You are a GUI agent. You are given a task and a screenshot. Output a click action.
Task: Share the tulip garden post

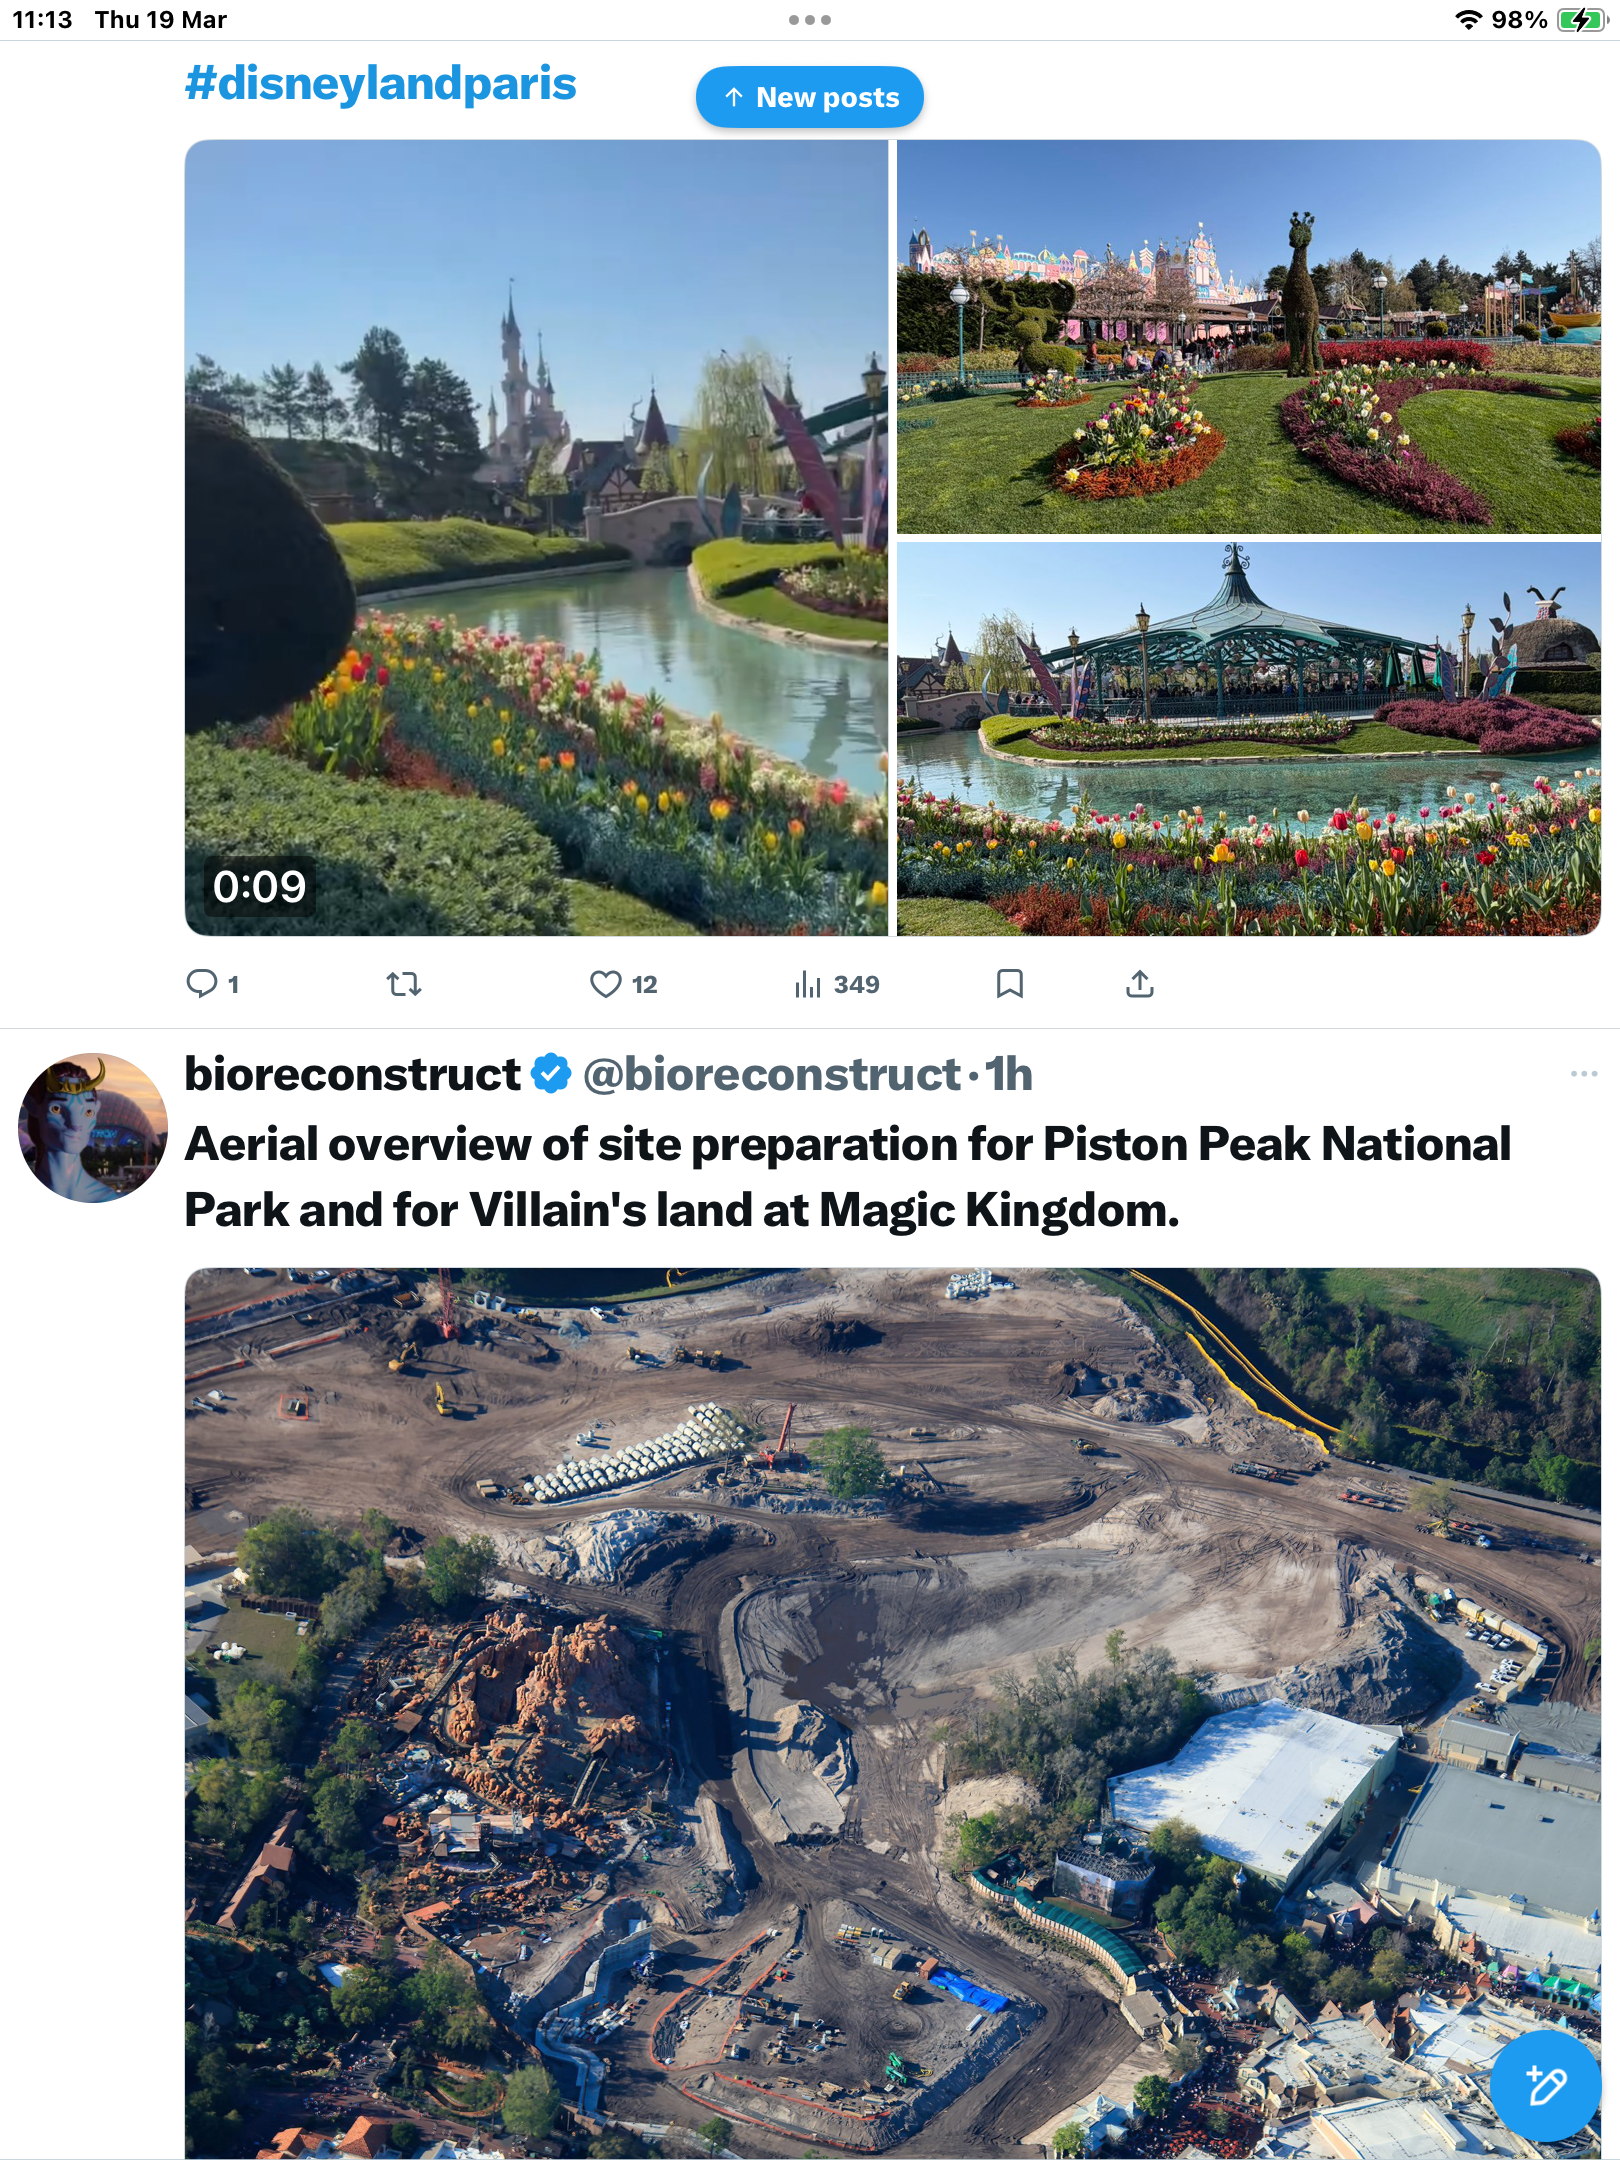1140,984
